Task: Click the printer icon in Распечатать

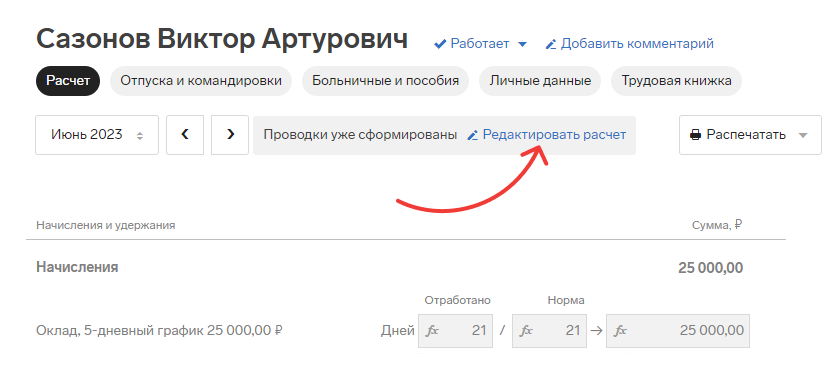Action: pos(695,135)
